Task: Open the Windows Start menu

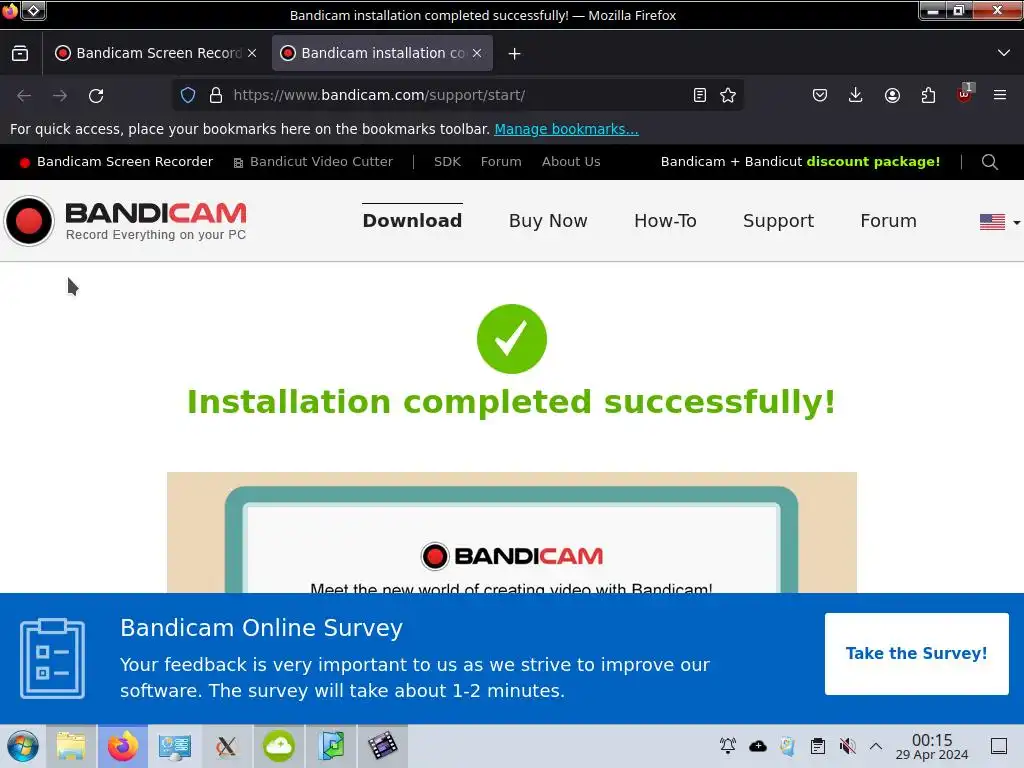Action: tap(23, 746)
